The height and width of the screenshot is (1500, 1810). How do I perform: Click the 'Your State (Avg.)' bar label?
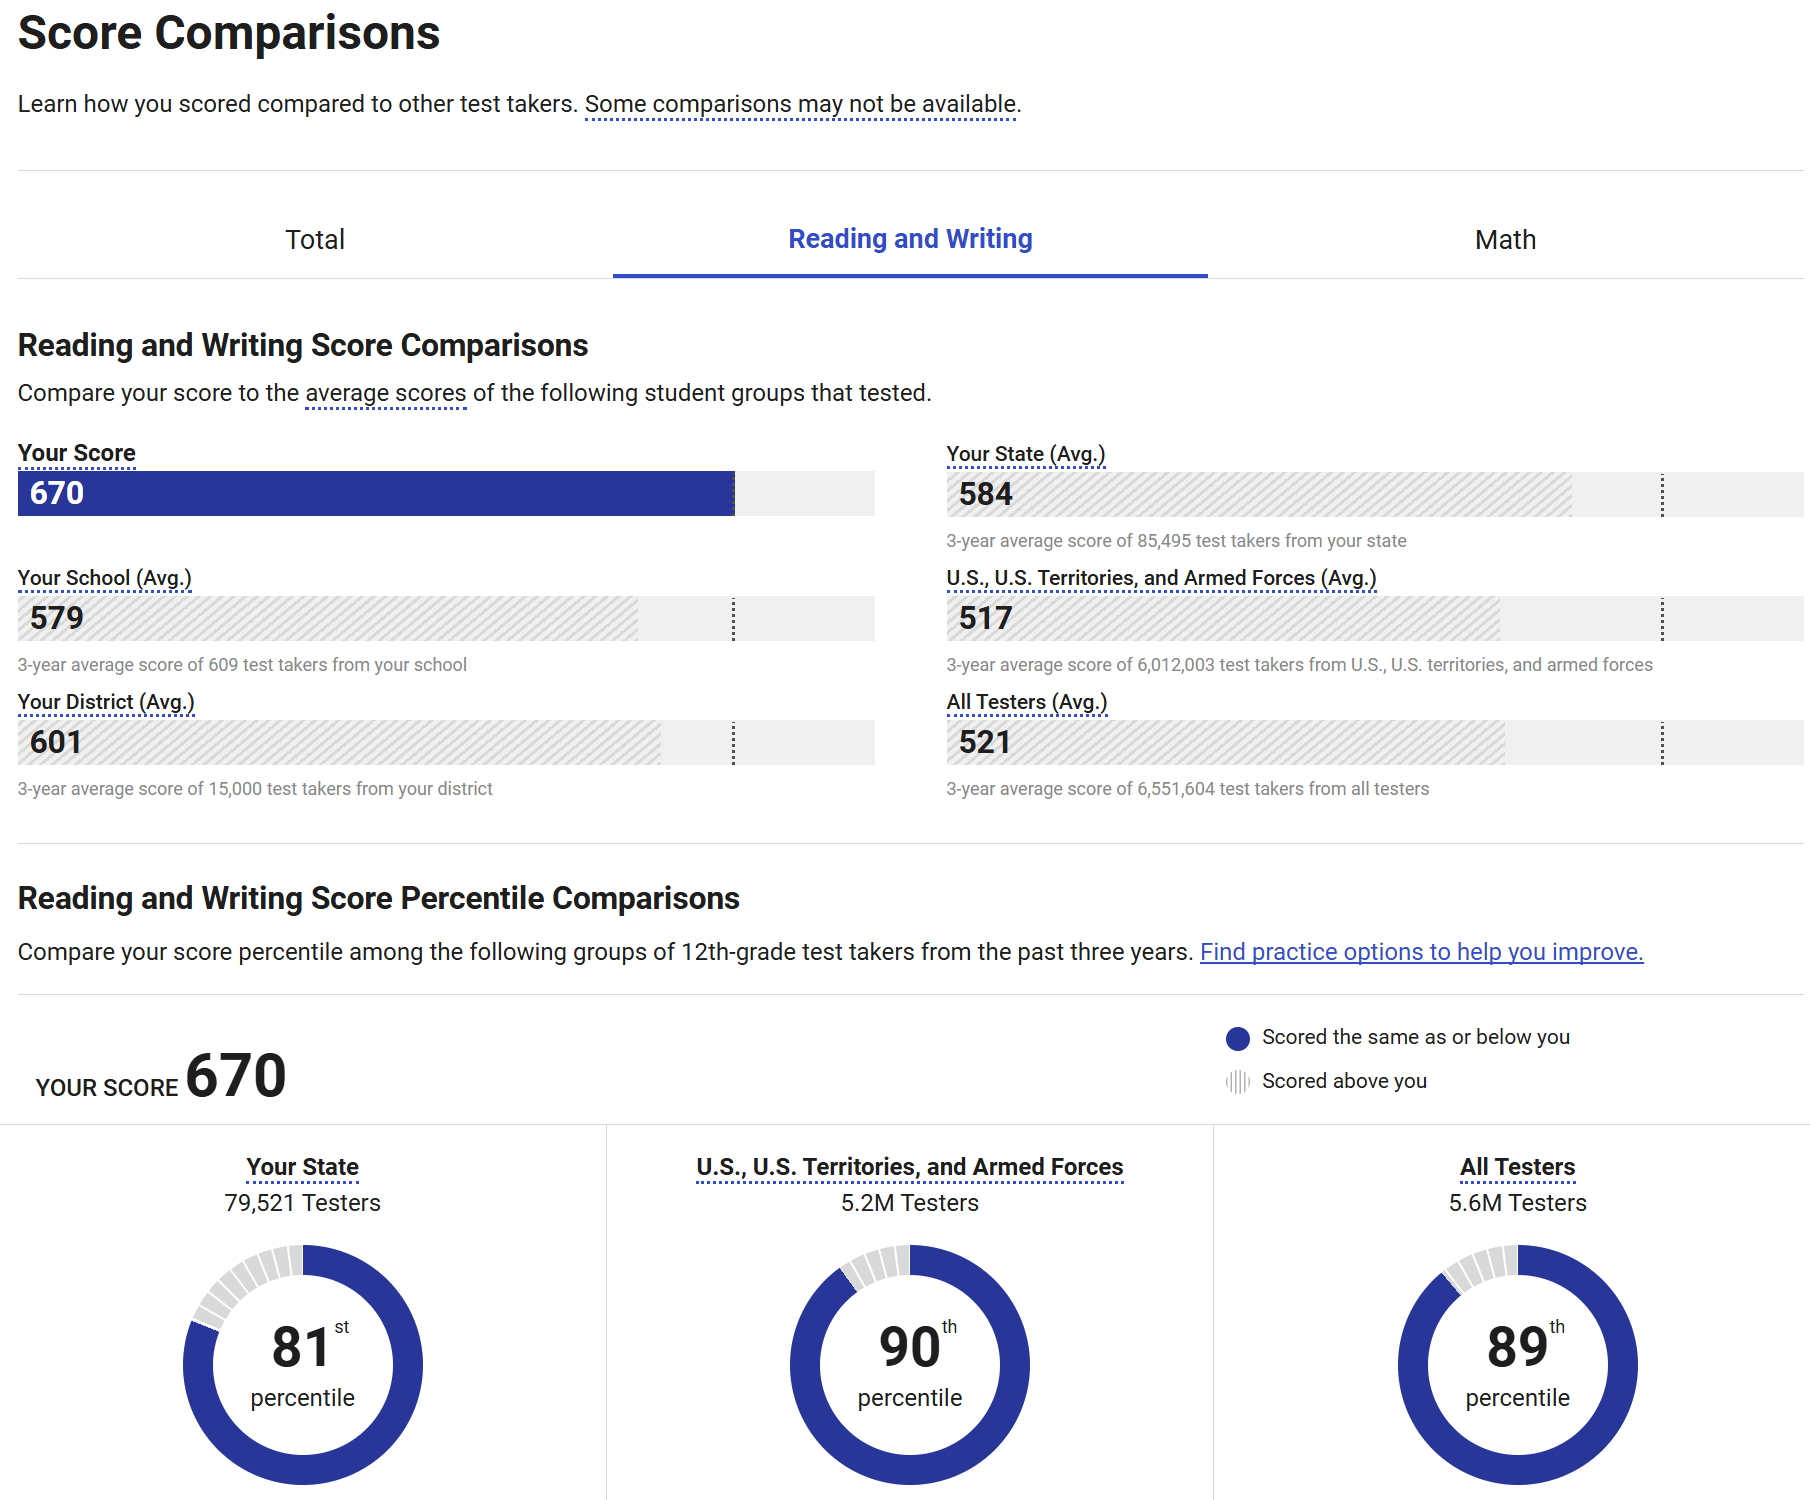click(1026, 454)
